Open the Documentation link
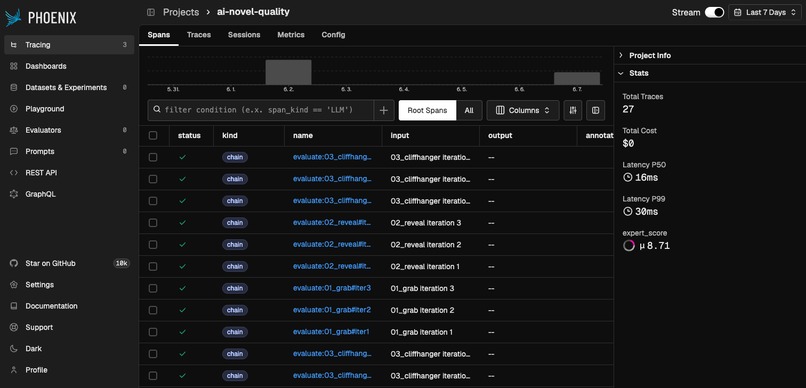Image resolution: width=806 pixels, height=388 pixels. coord(69,306)
